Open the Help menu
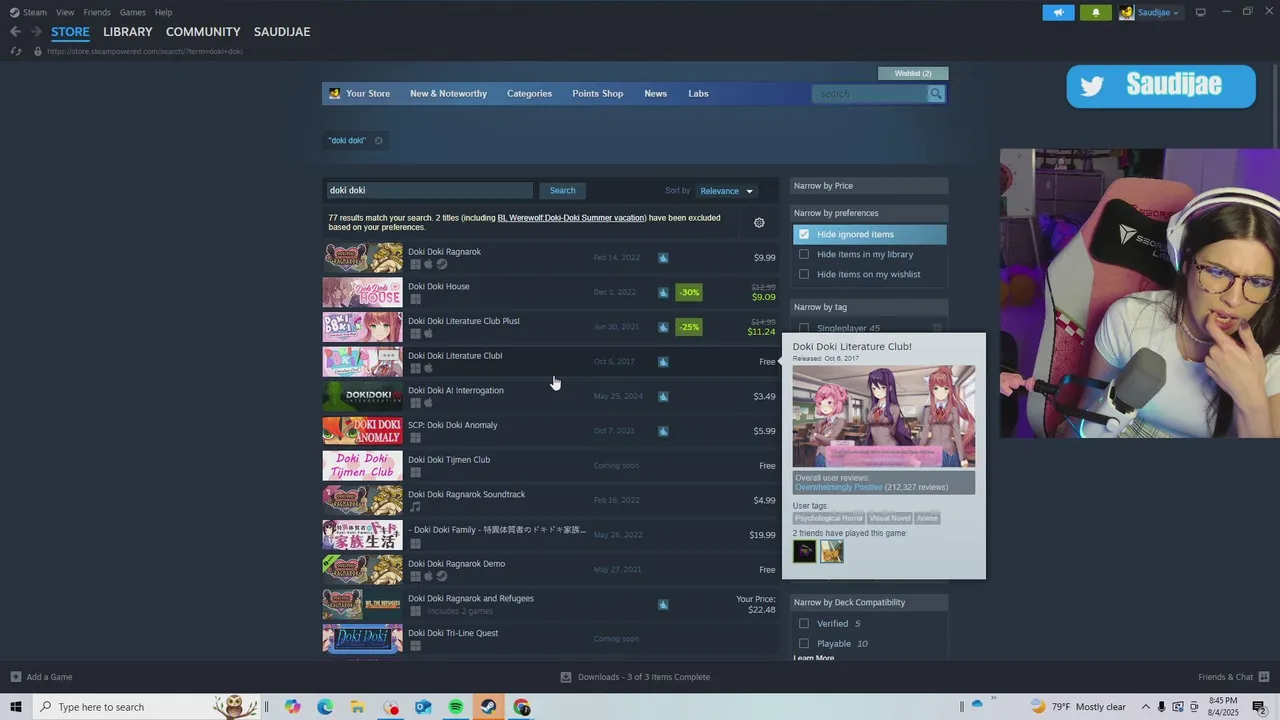This screenshot has width=1280, height=720. point(163,12)
